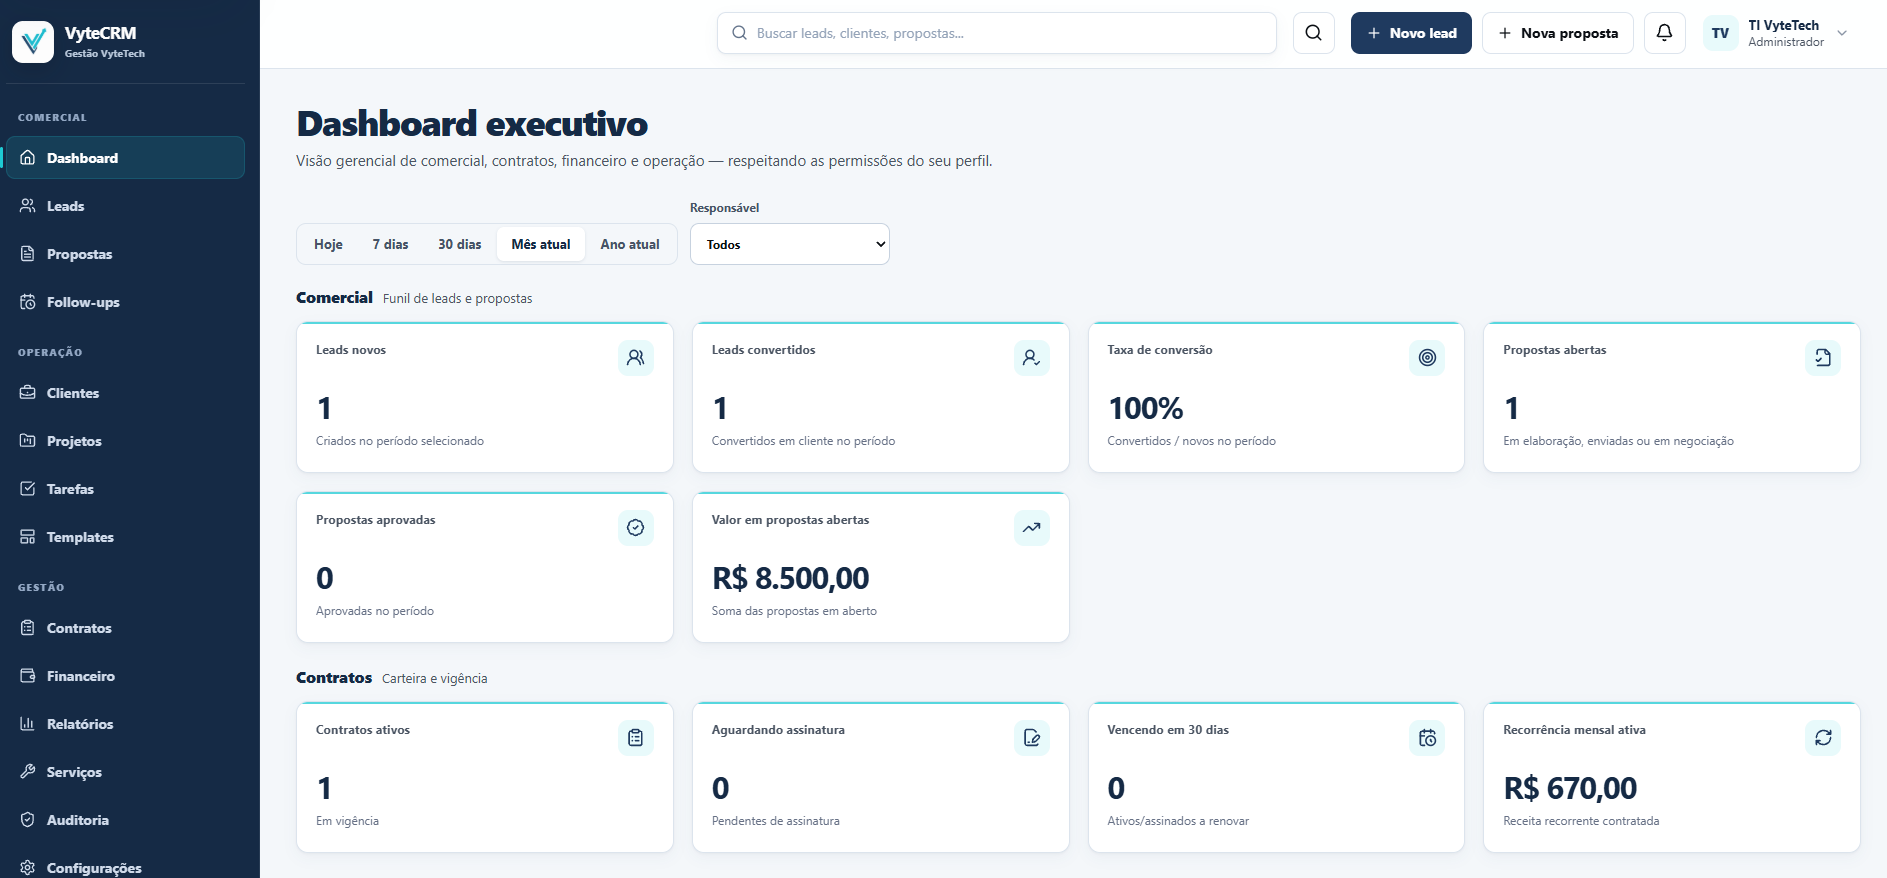Click the VyteCRM logo icon

pos(33,42)
